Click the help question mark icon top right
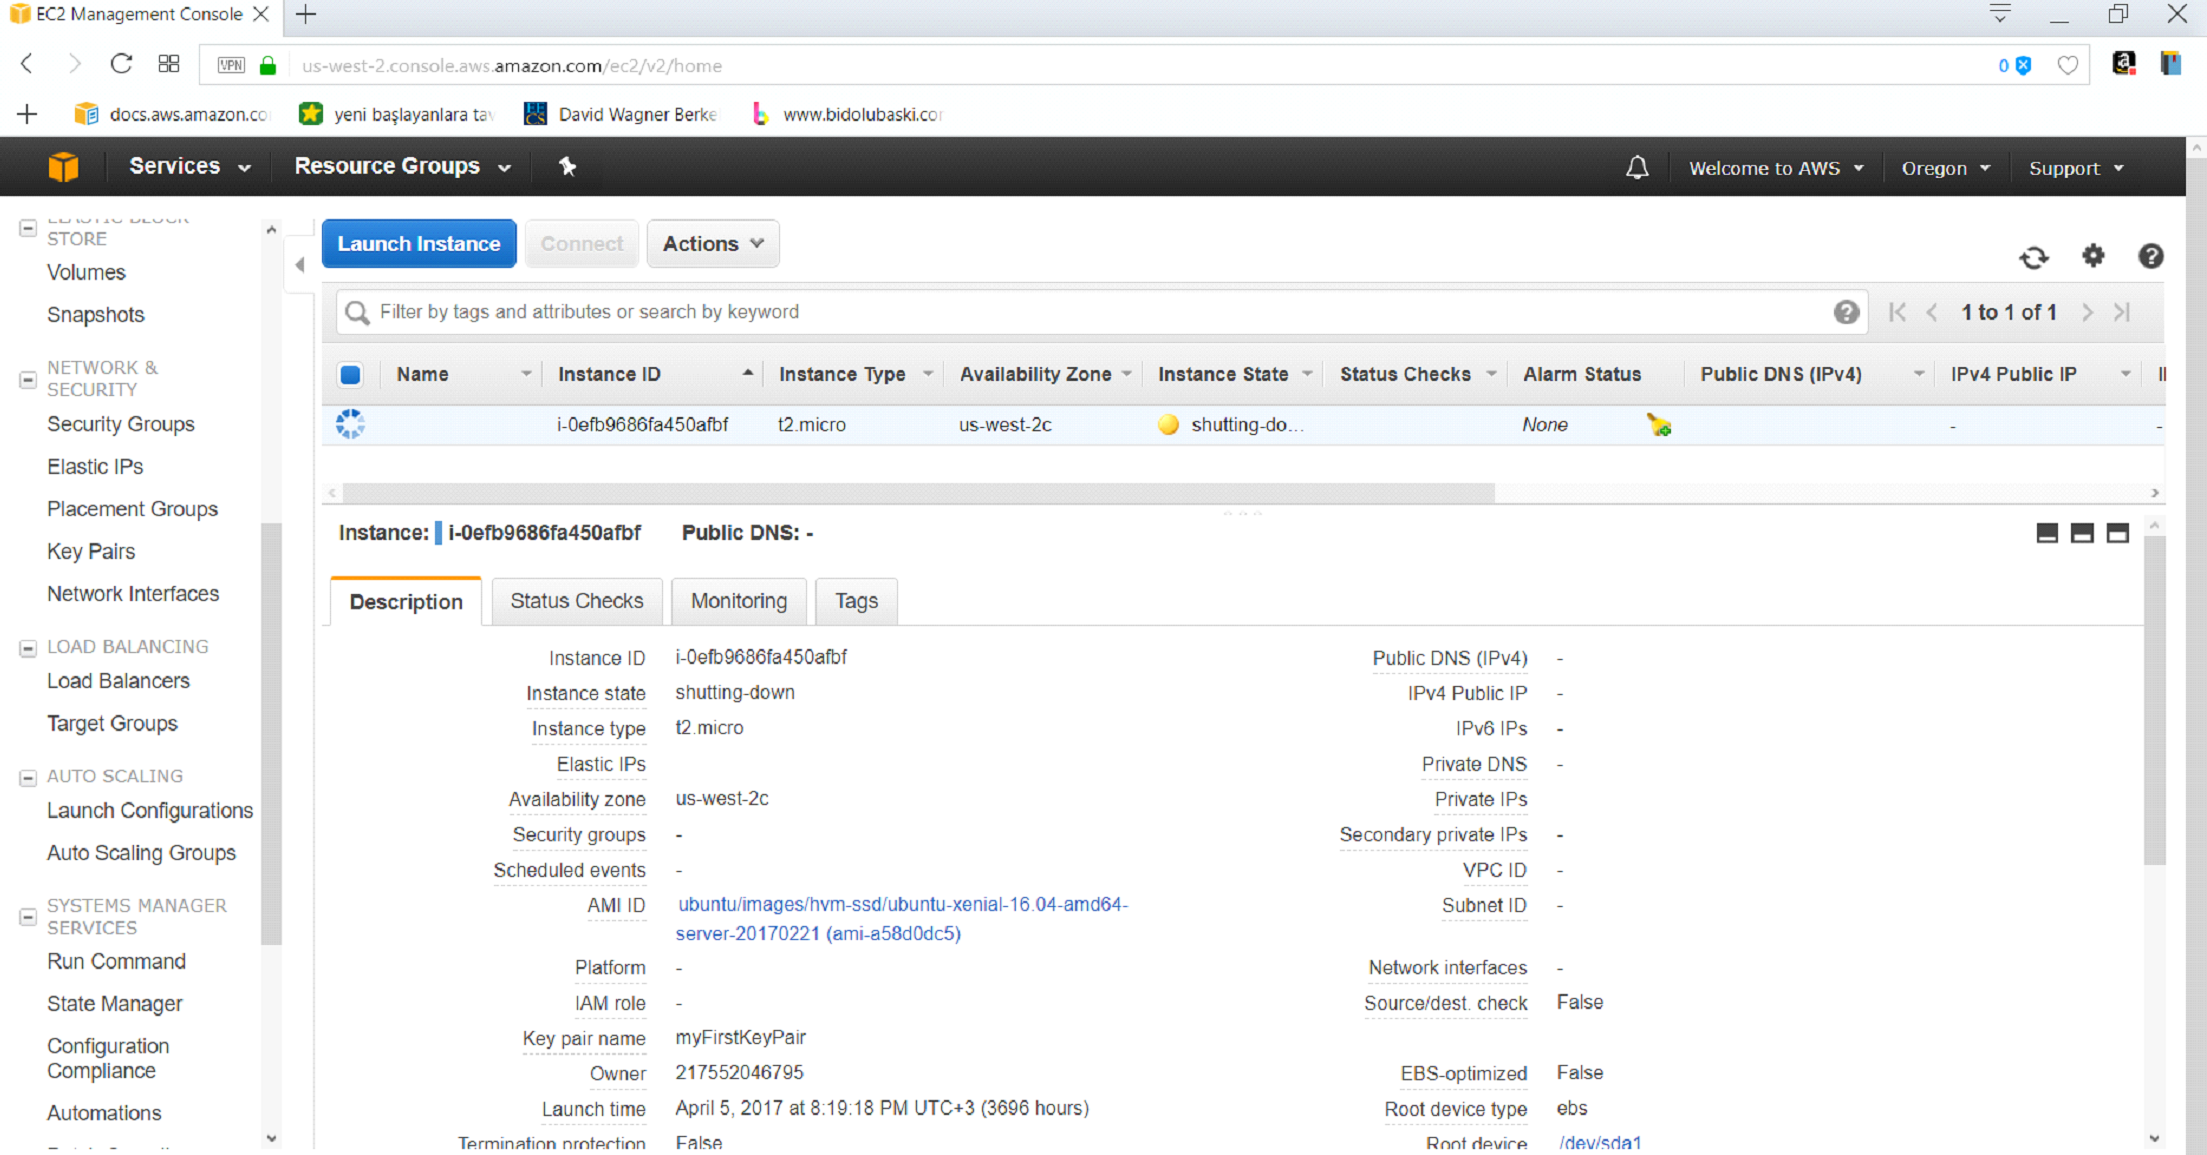This screenshot has width=2207, height=1155. [2151, 256]
